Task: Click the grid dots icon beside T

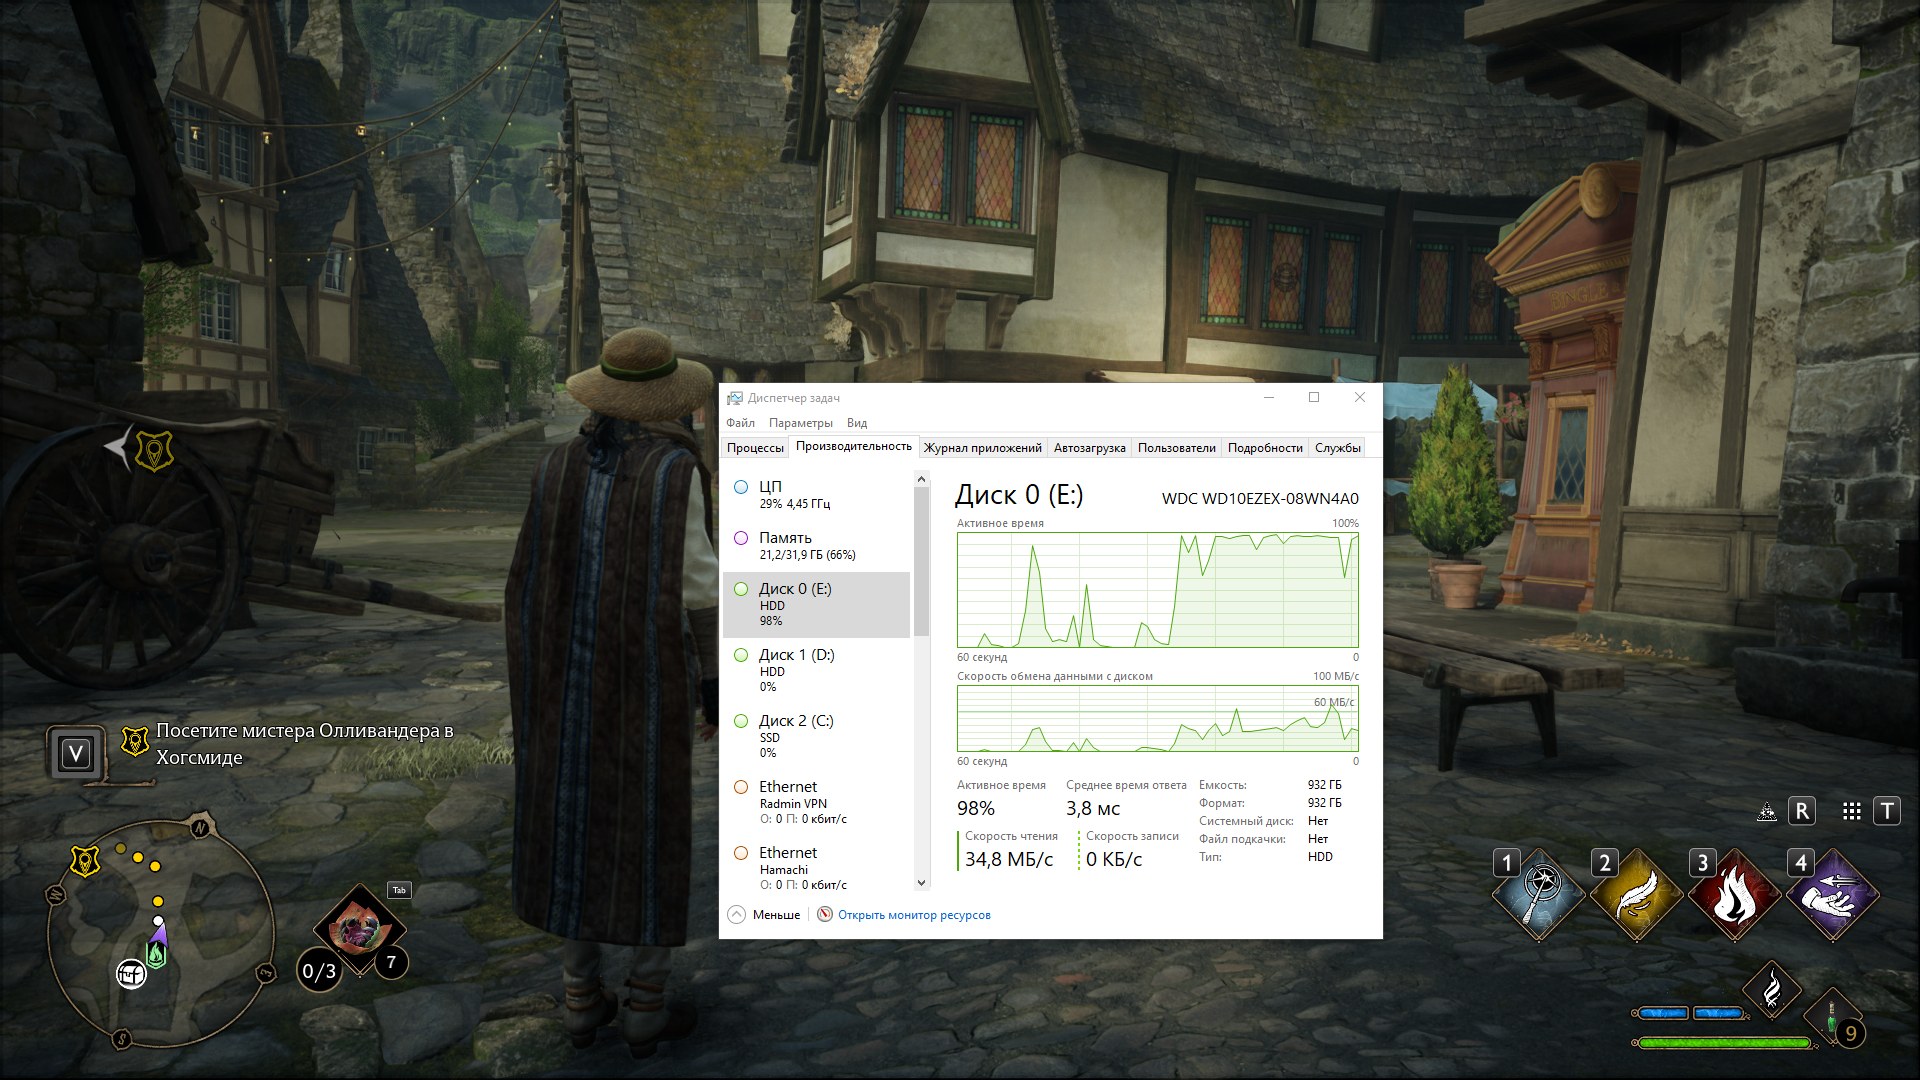Action: tap(1852, 812)
